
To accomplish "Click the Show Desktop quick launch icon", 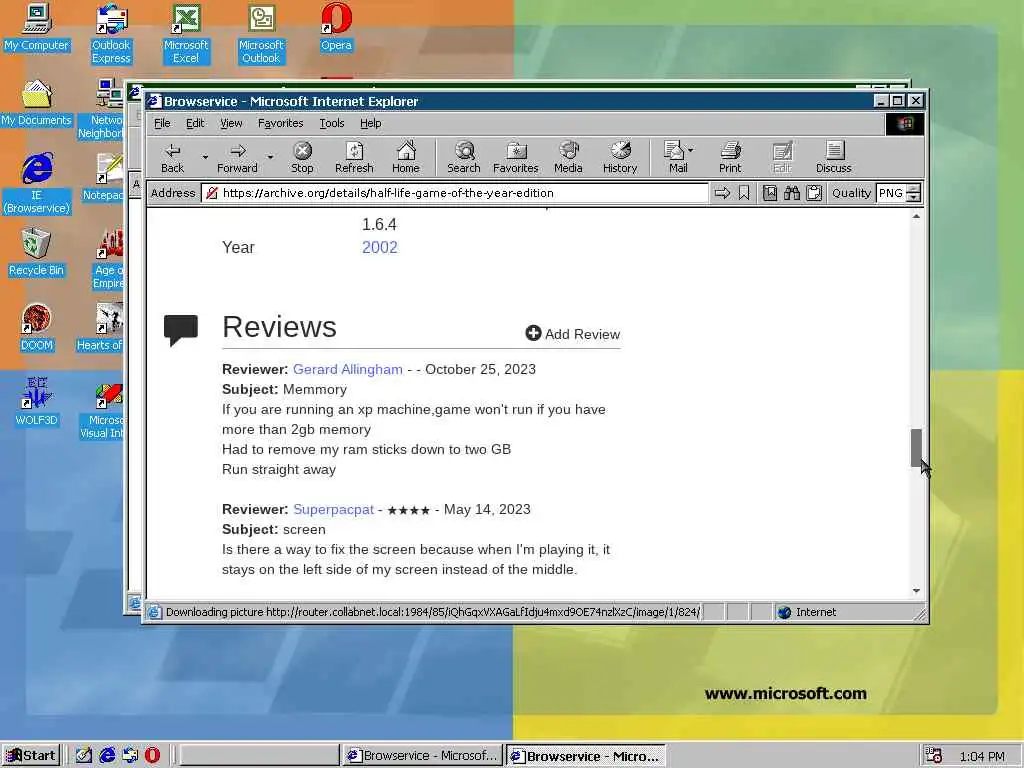I will pos(84,756).
